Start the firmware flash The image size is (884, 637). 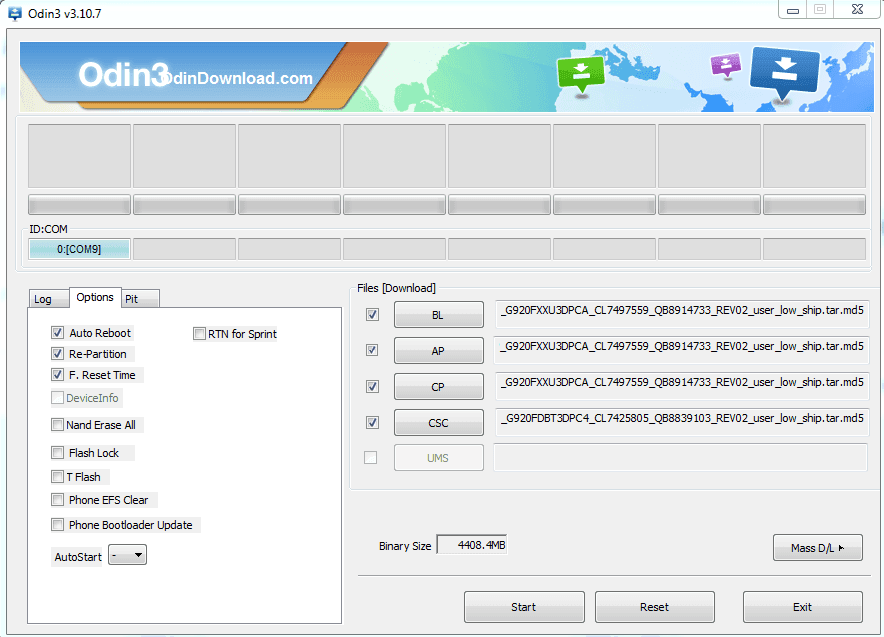point(524,607)
